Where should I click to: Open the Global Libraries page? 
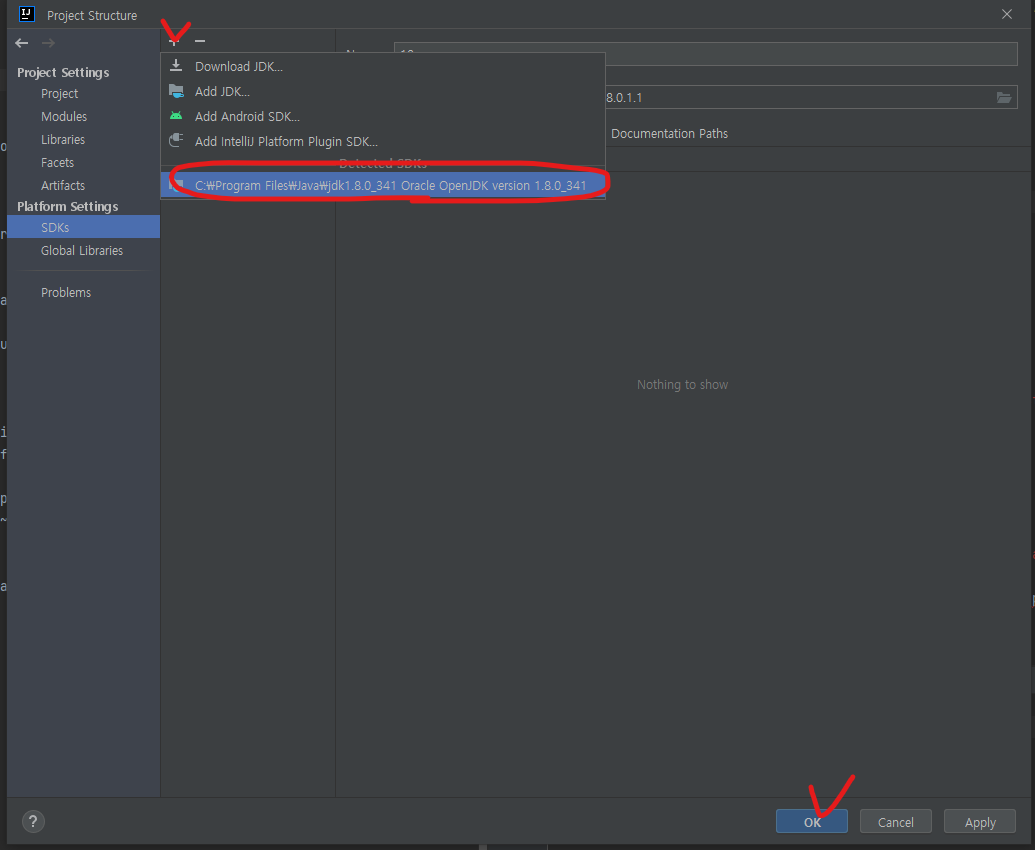click(82, 251)
